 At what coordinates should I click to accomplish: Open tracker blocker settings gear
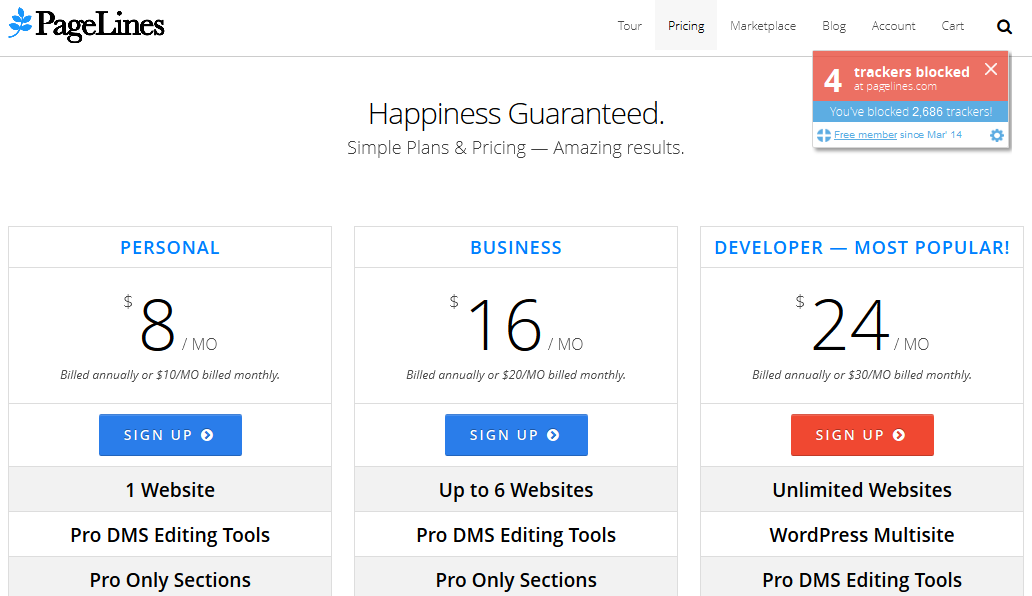[996, 135]
